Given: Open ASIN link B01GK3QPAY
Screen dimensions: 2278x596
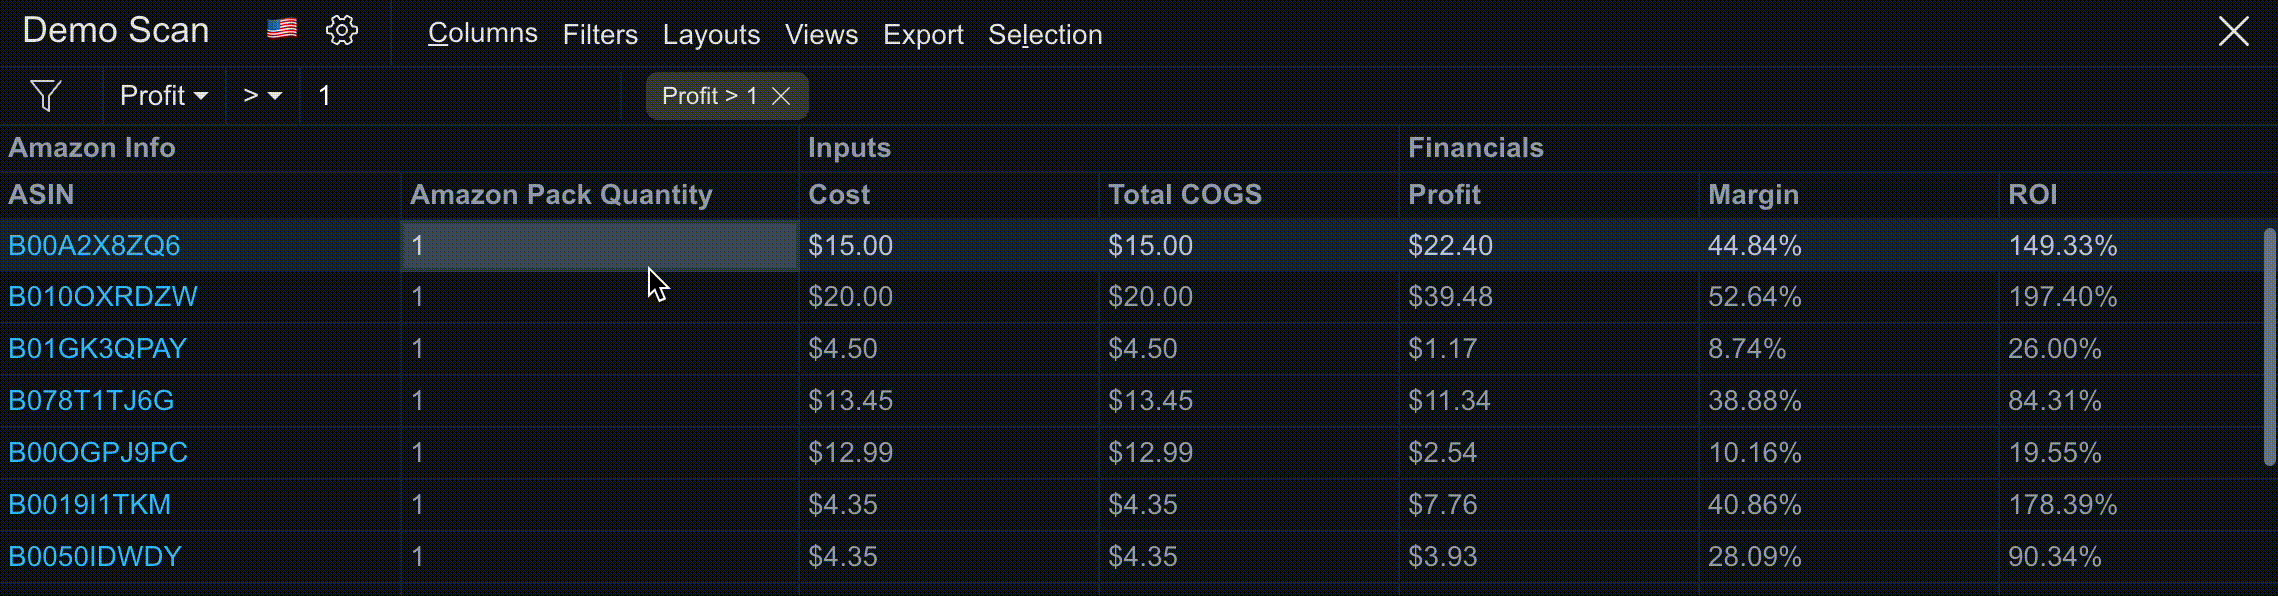Looking at the screenshot, I should click(97, 349).
